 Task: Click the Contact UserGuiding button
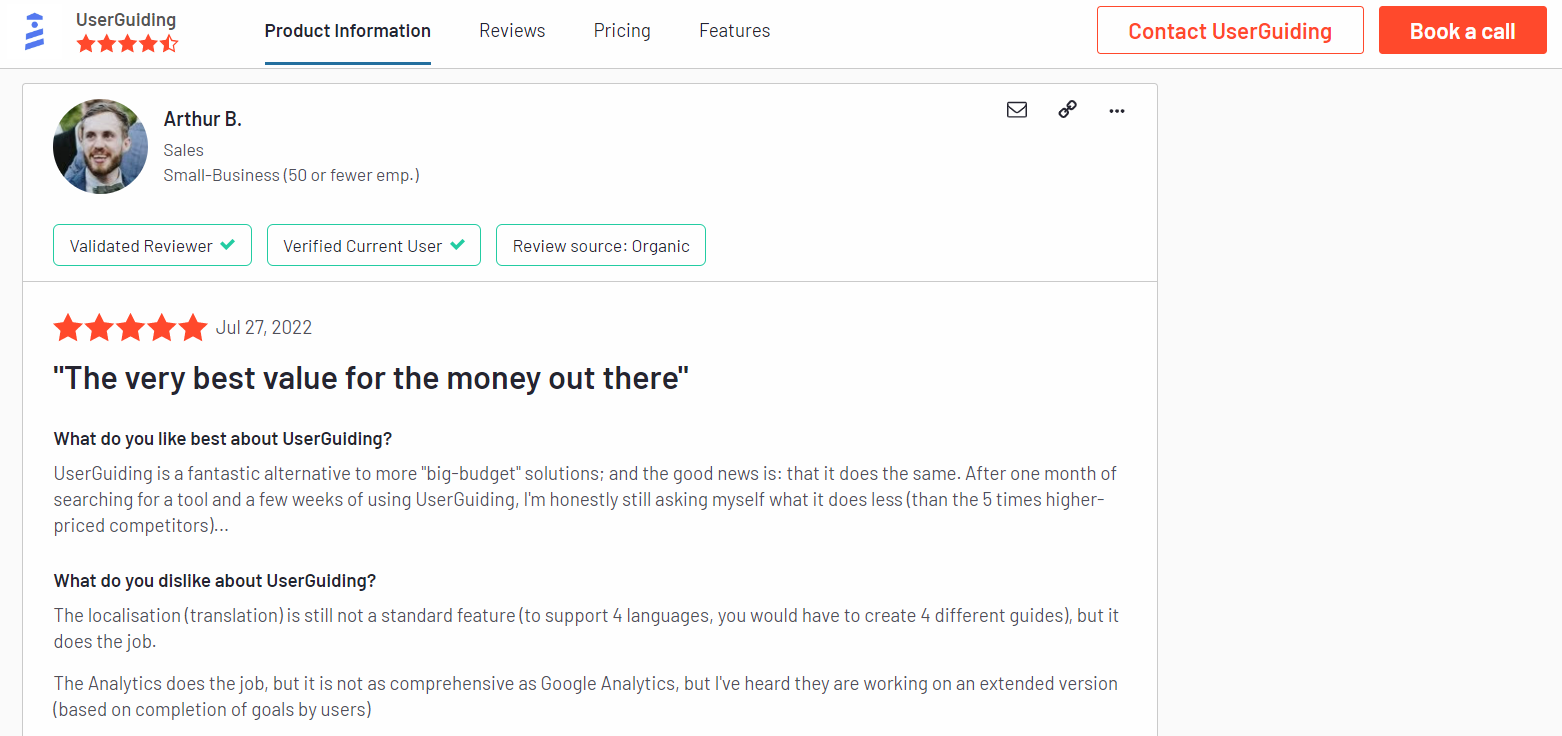pos(1230,31)
